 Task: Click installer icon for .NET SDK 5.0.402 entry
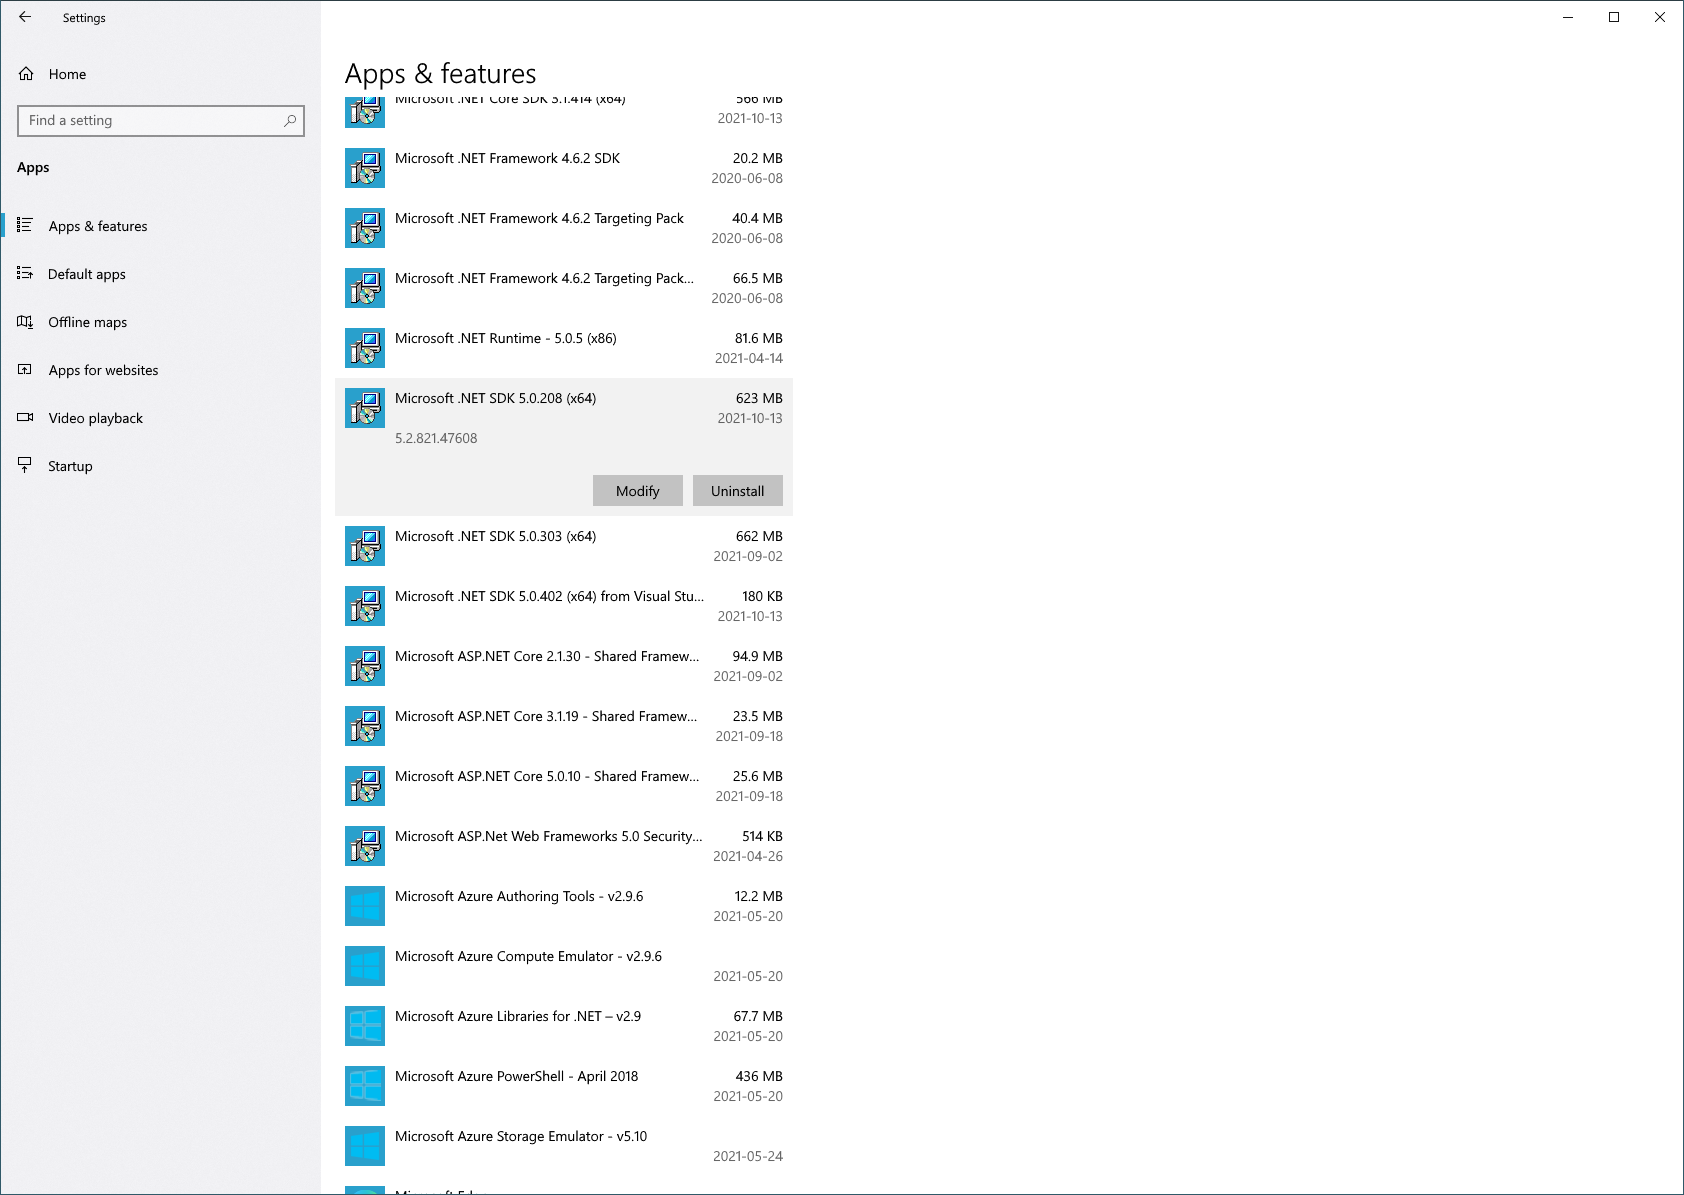[x=365, y=606]
